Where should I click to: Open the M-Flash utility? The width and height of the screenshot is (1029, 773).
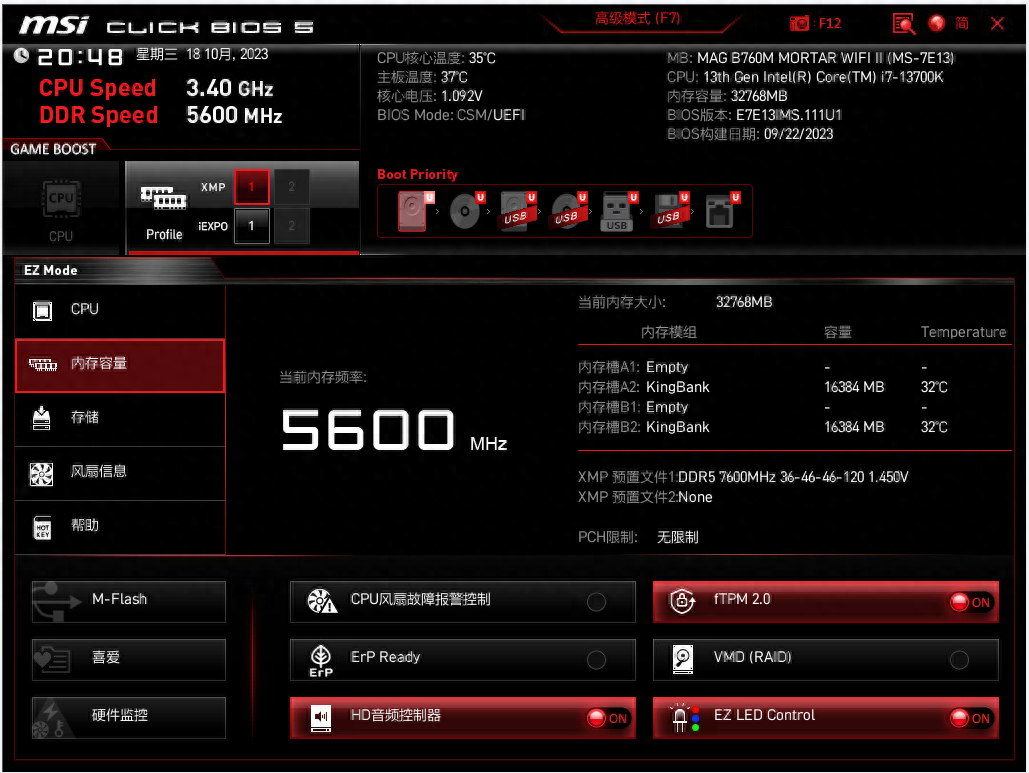tap(129, 601)
